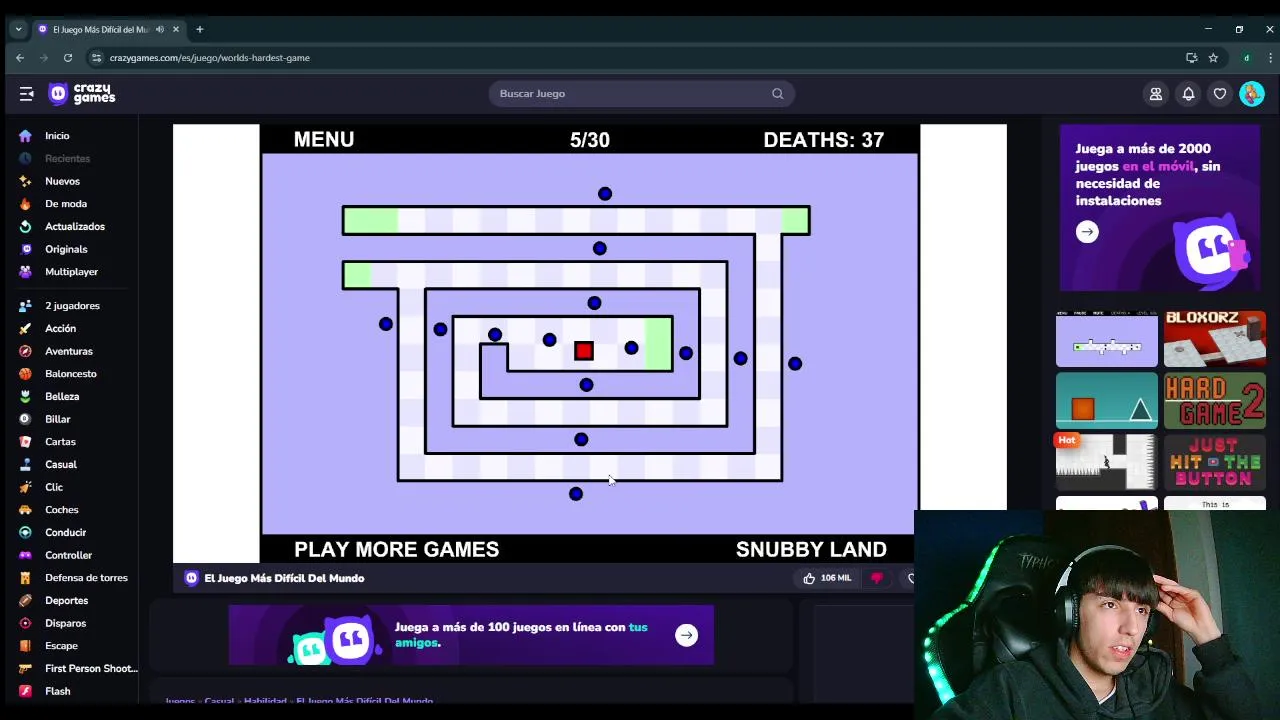Click the CrazyGames logo

point(82,94)
